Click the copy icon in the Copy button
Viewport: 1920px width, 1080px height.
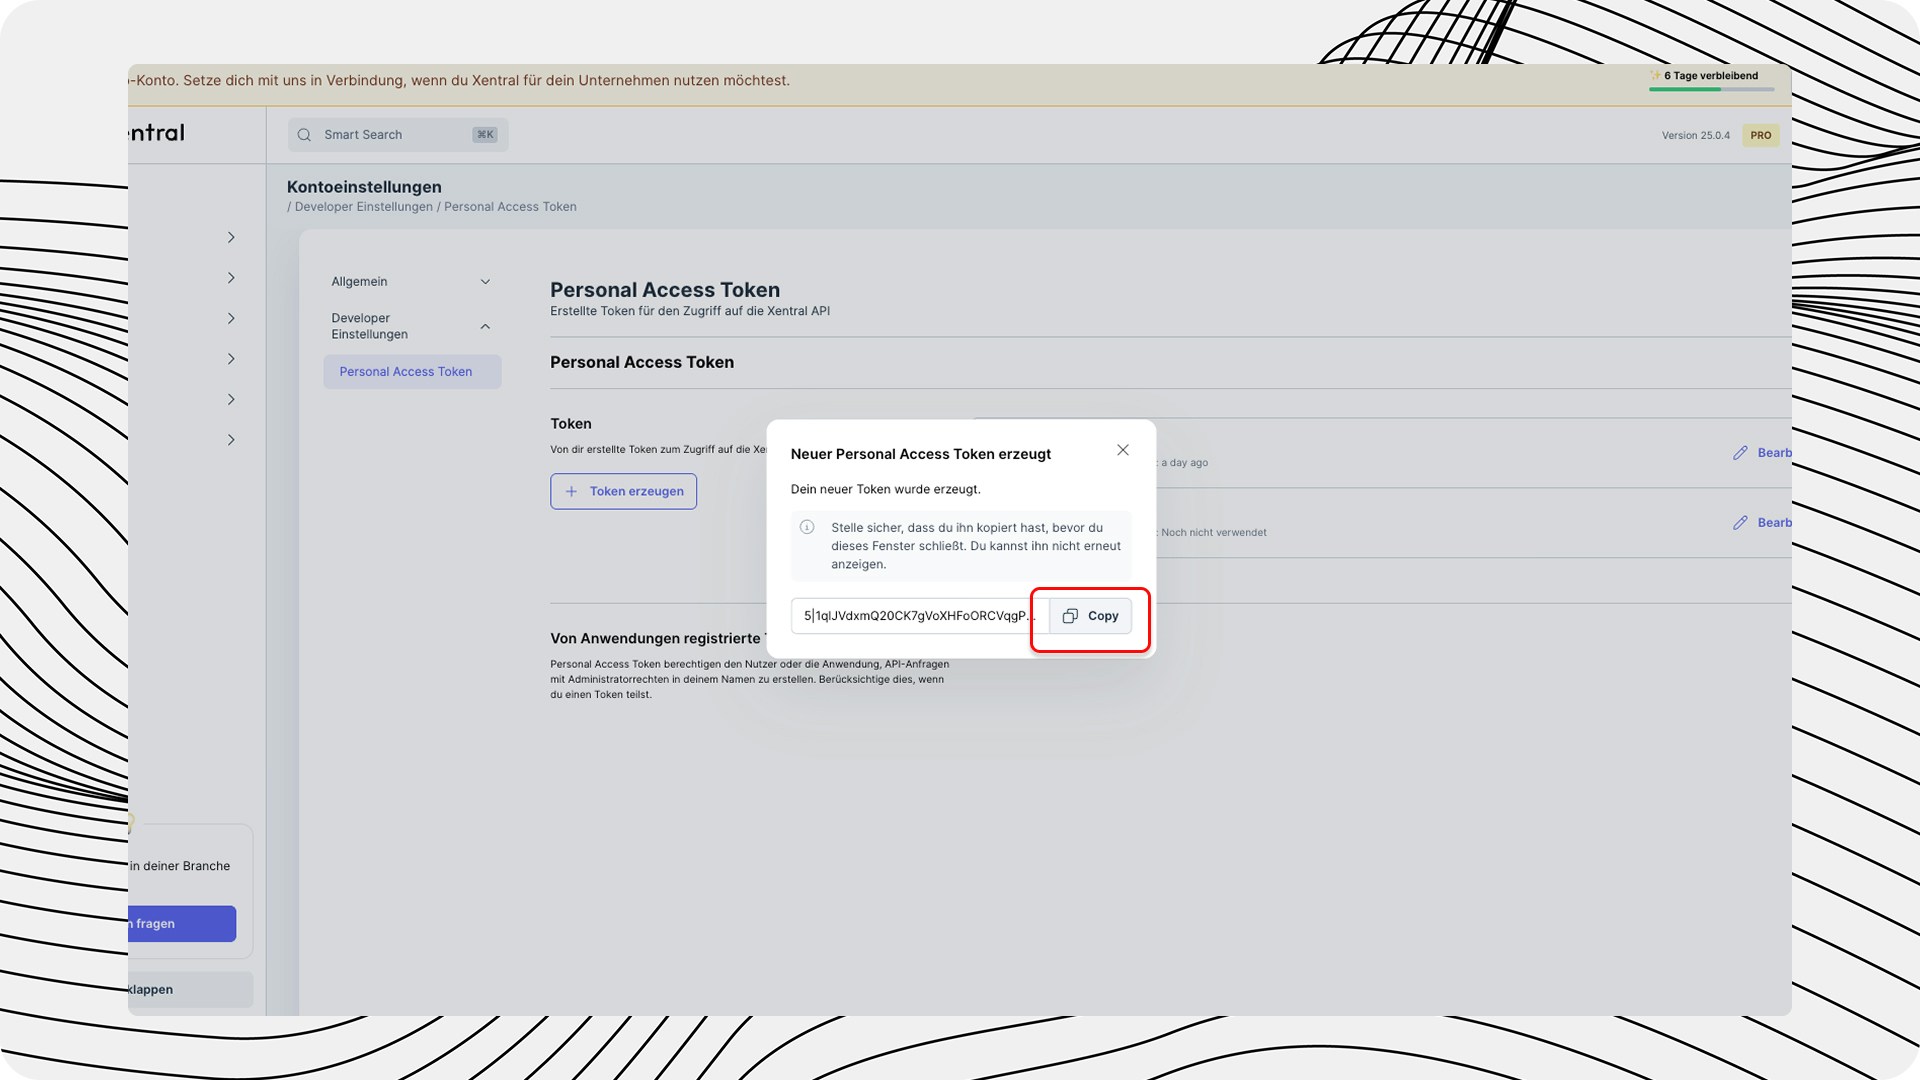point(1070,616)
